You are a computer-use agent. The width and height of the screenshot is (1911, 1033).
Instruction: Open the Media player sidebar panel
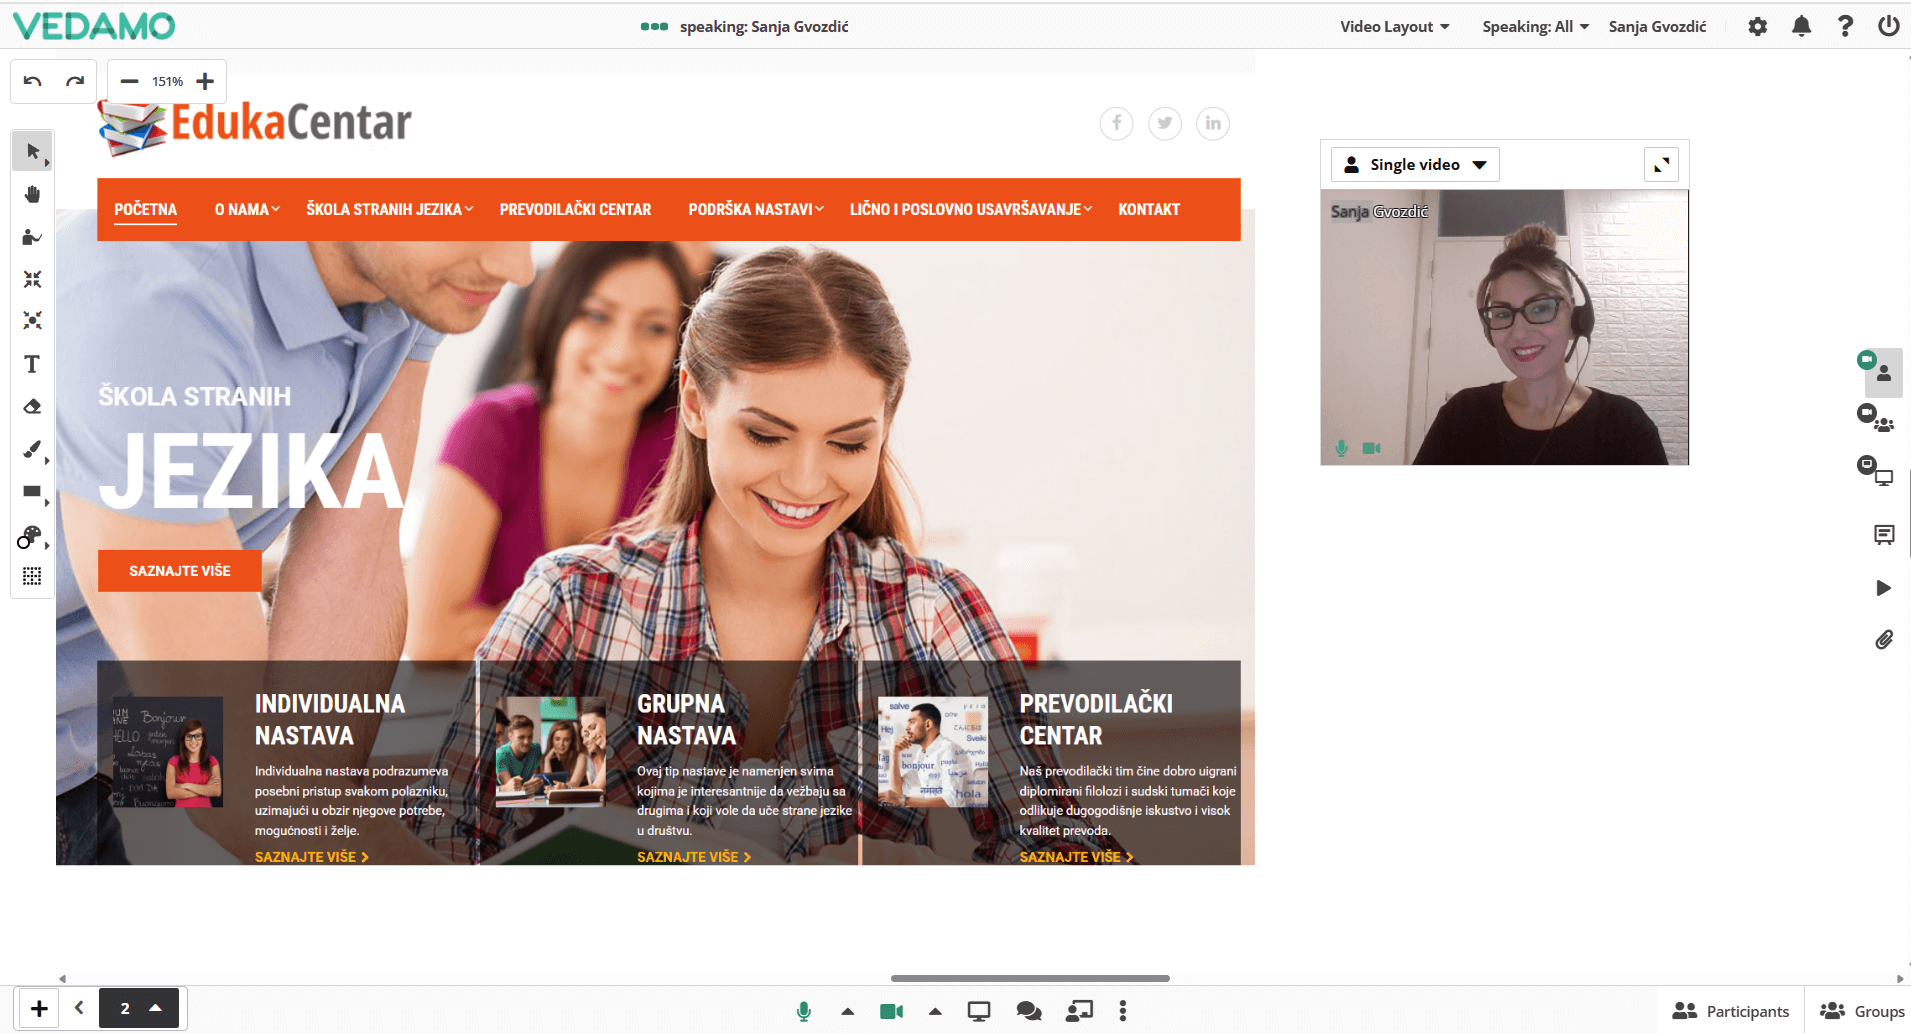(x=1884, y=588)
